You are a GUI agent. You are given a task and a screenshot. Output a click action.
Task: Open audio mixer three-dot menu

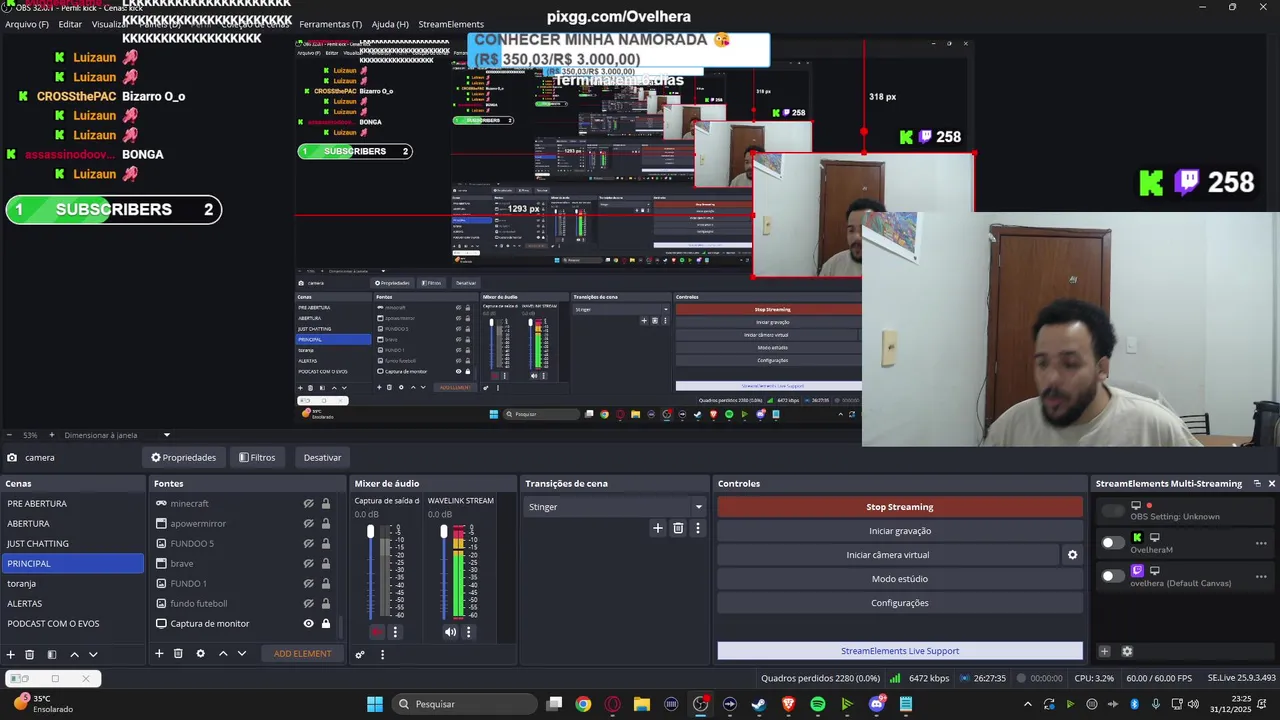tap(382, 654)
